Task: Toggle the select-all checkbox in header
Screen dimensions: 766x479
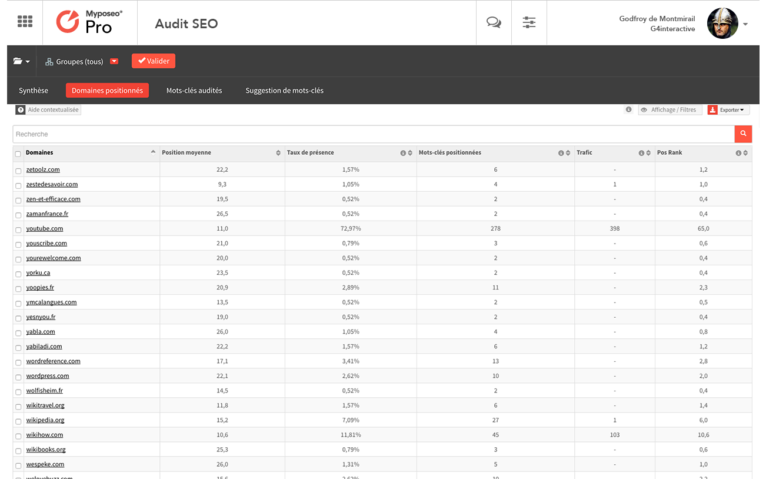Action: point(18,154)
